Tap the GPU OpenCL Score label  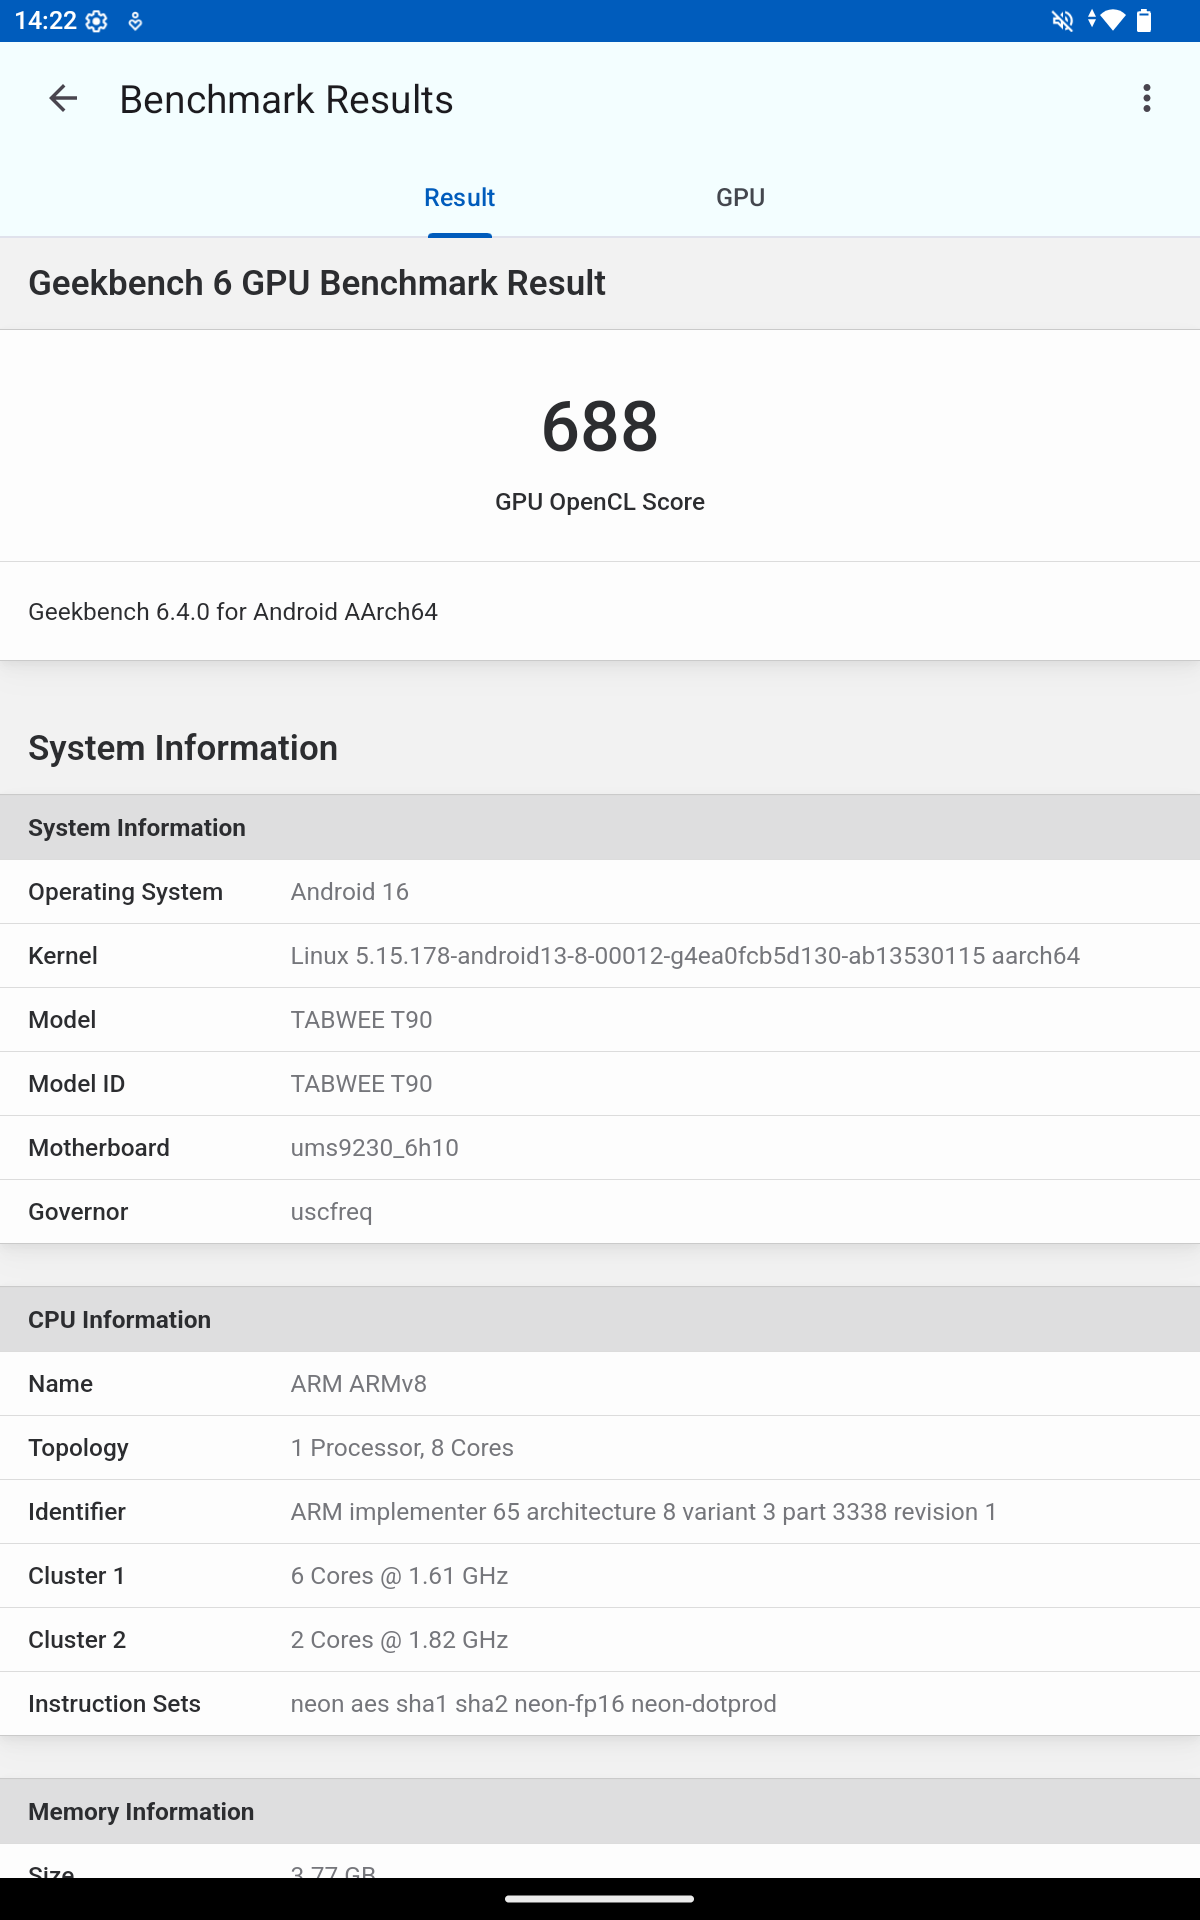(x=600, y=502)
